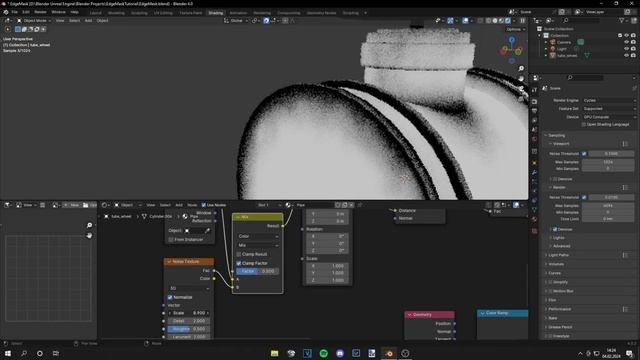Click the Roughness slider in Noise Texture
The image size is (640, 360).
pos(189,329)
